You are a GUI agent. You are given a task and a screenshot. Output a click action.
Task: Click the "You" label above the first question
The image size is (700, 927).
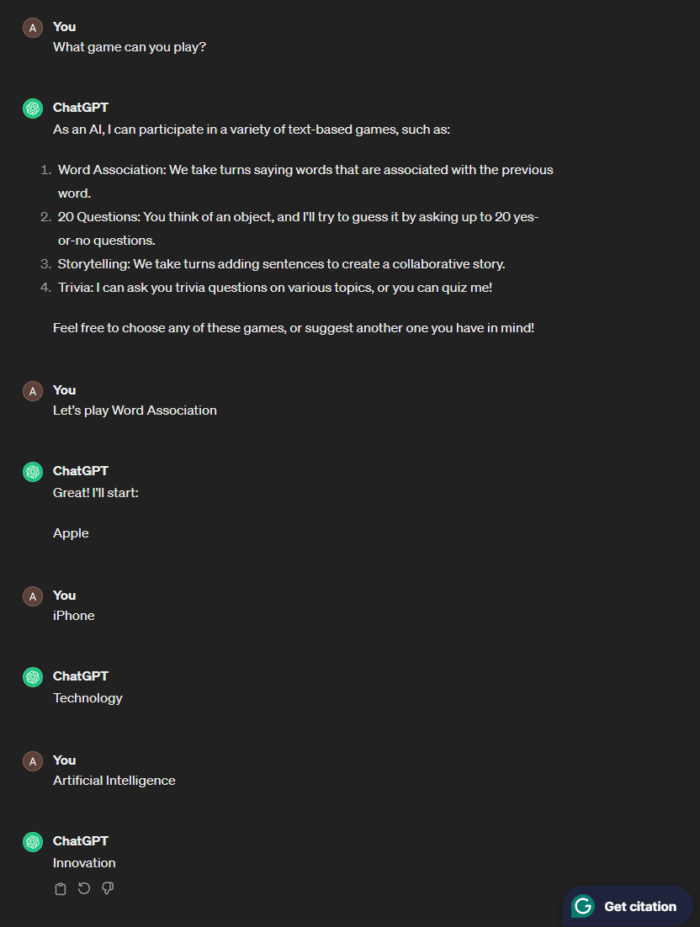point(64,27)
